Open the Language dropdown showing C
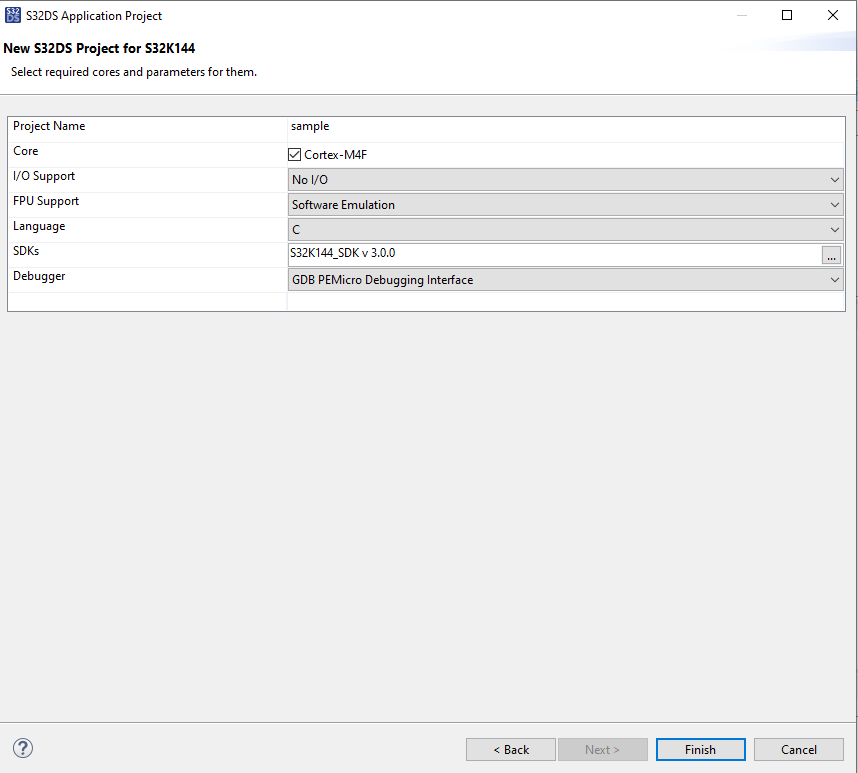The image size is (858, 773). (x=565, y=230)
